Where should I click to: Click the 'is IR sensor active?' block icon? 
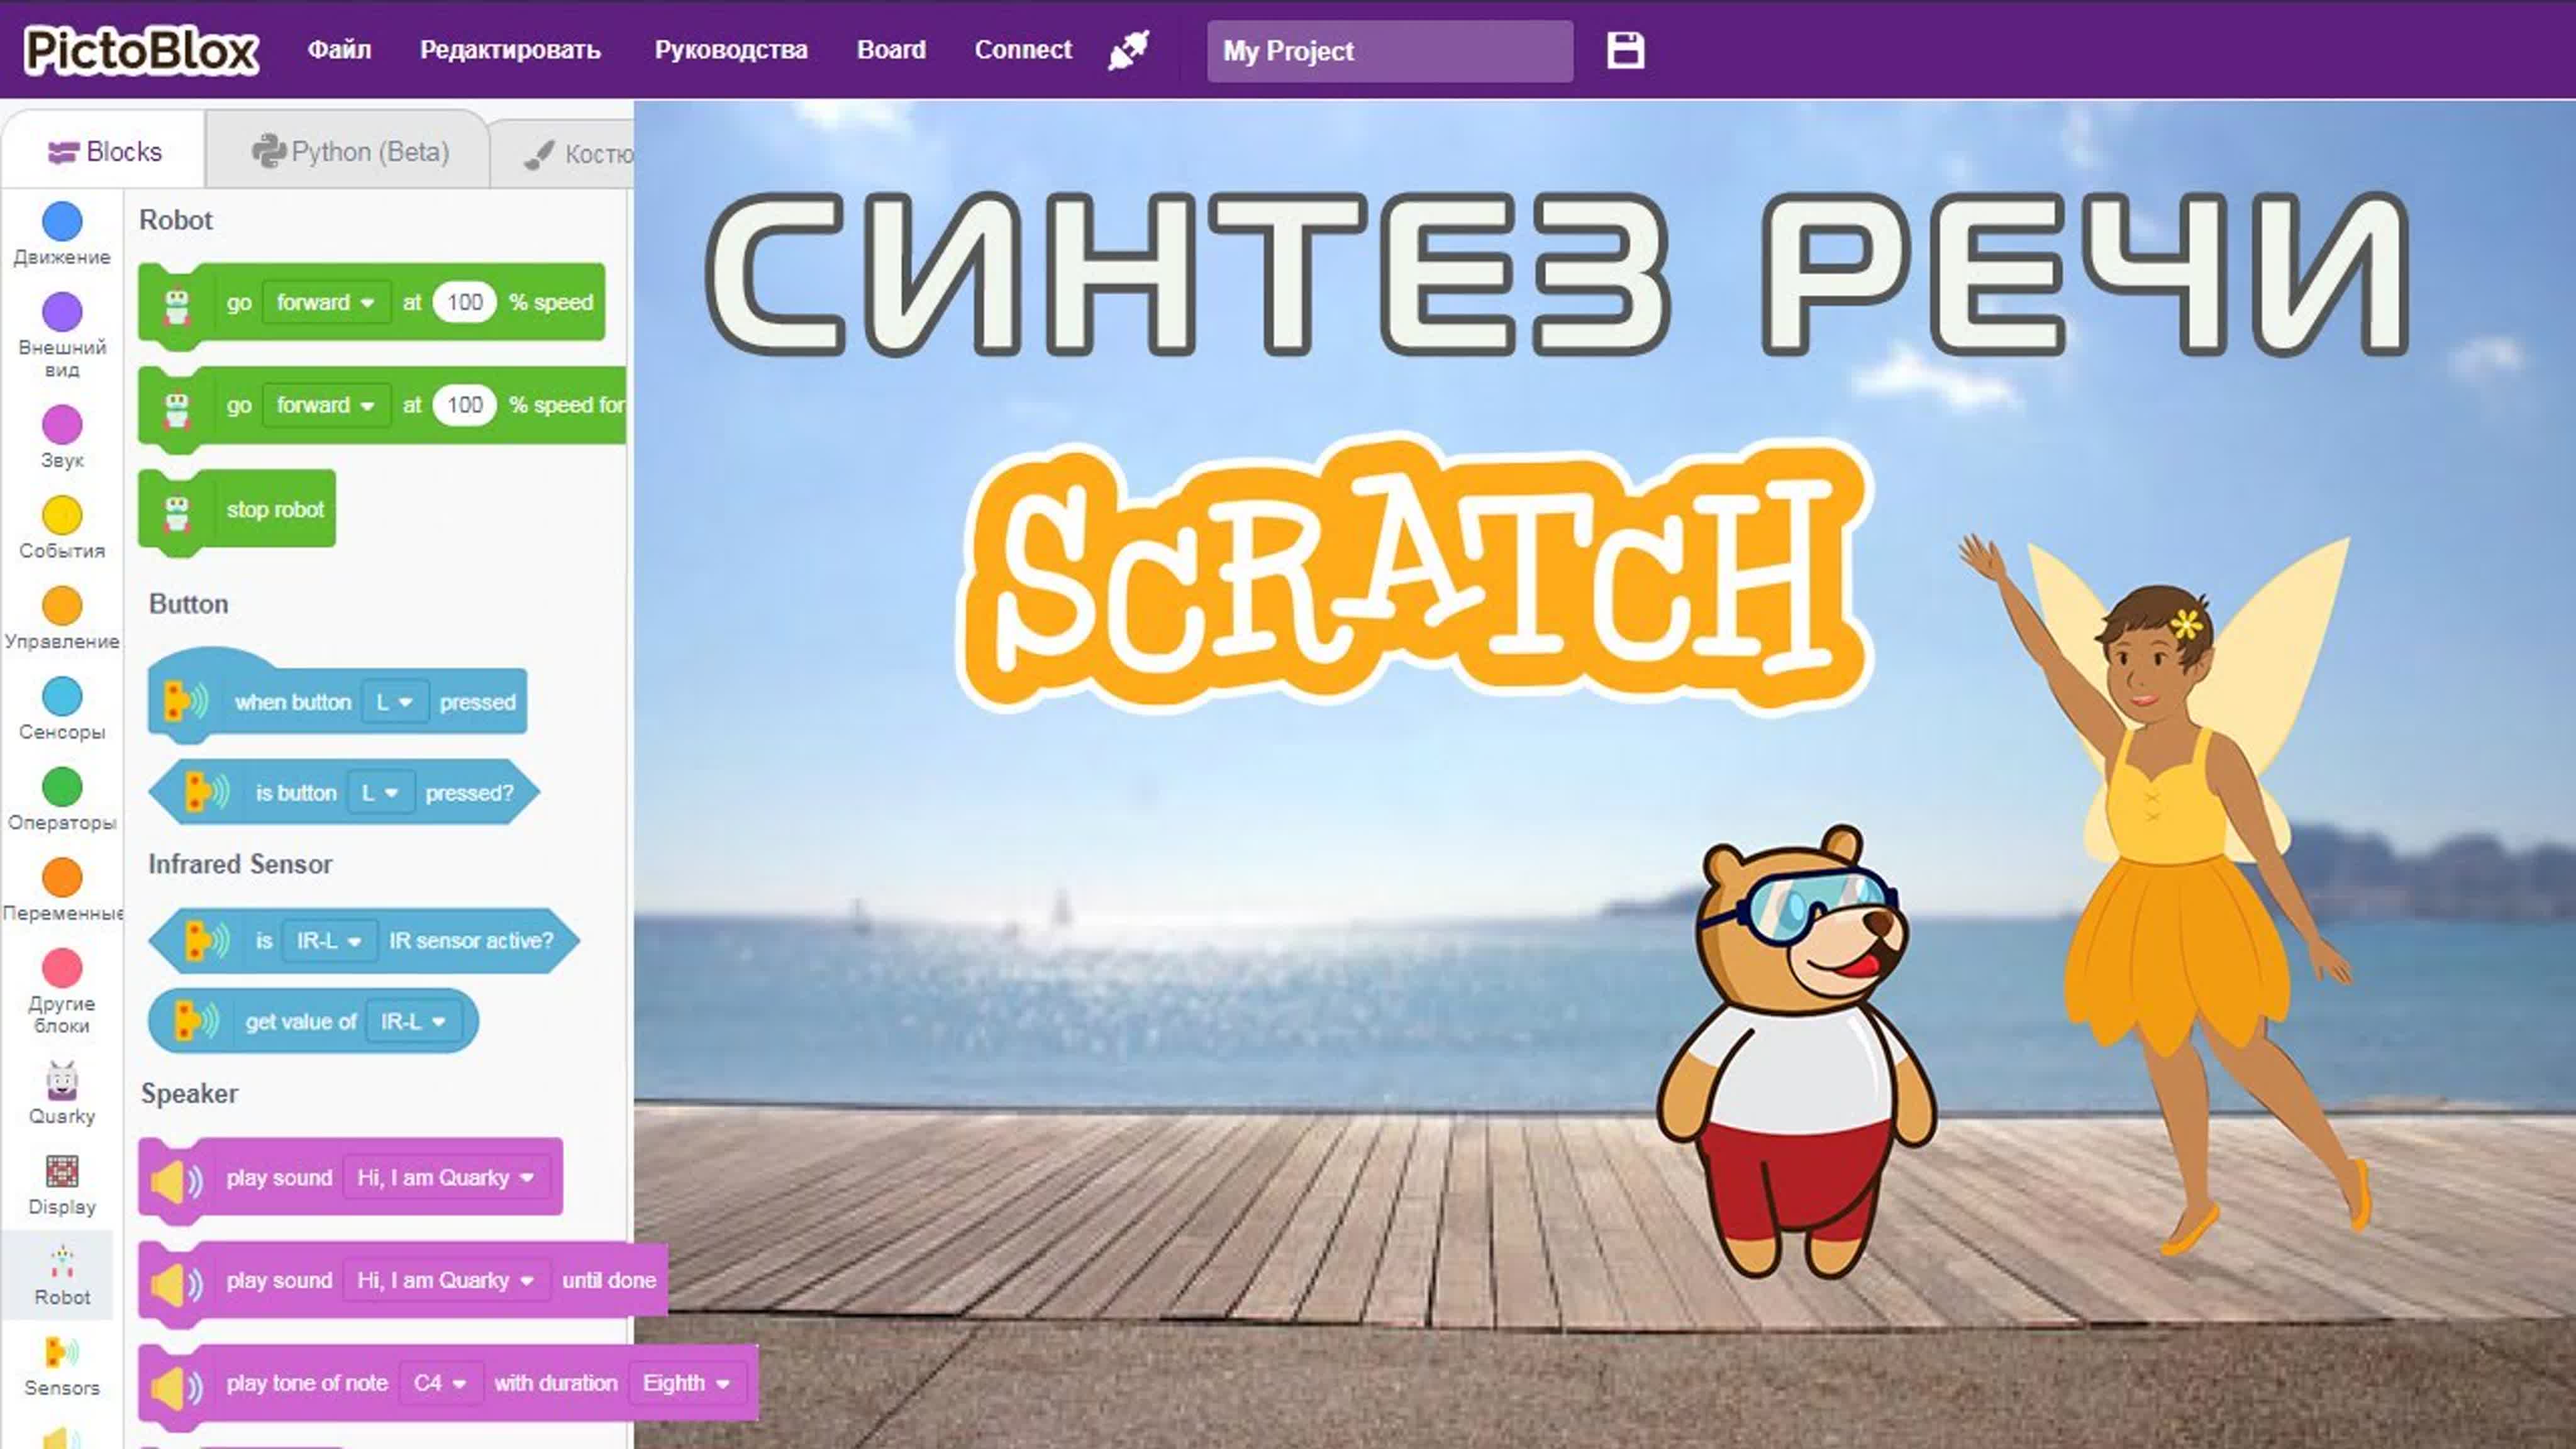[207, 940]
